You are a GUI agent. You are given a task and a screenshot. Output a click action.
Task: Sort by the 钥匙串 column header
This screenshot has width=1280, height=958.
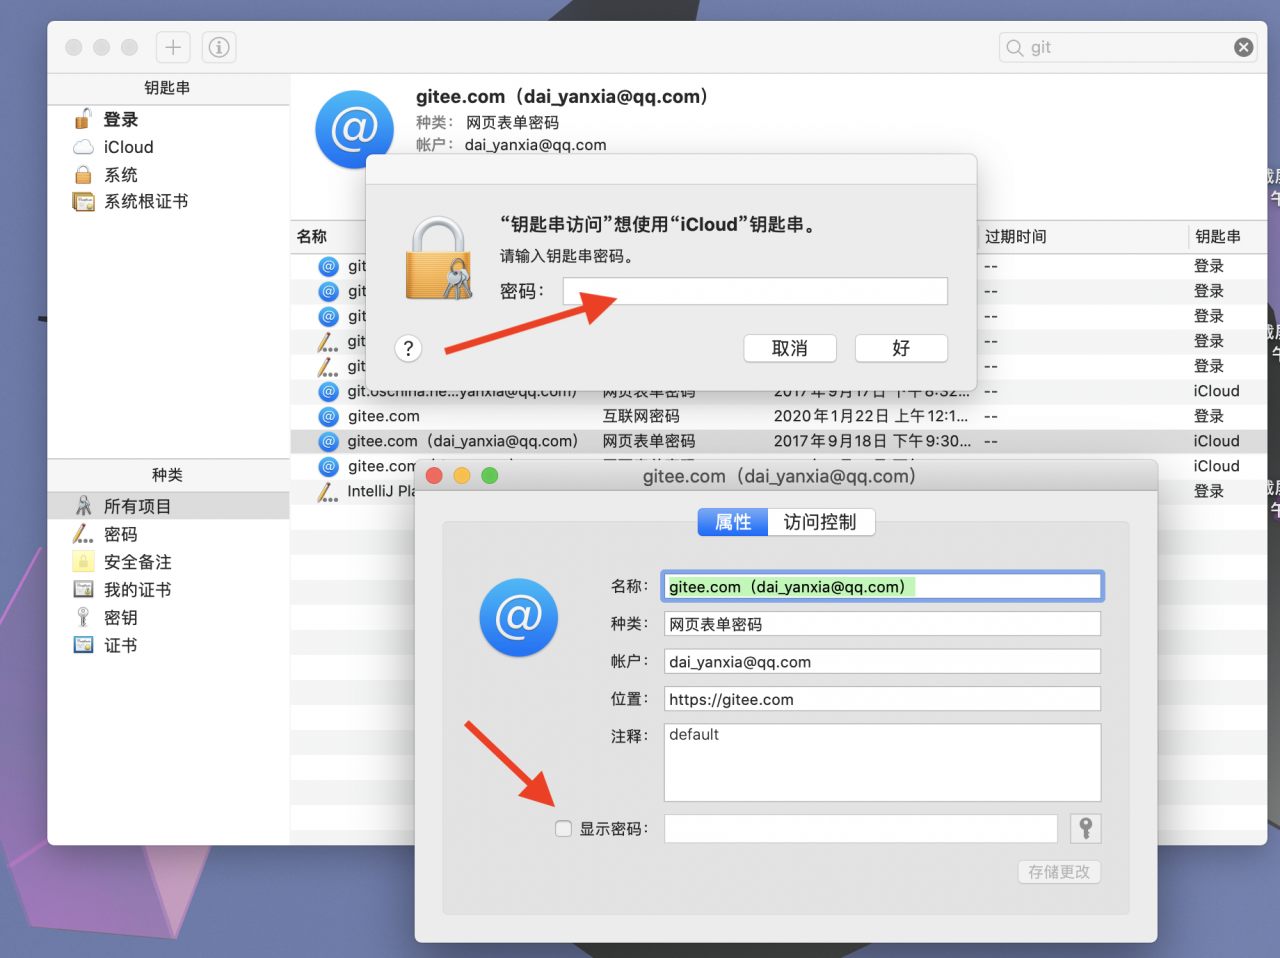(1217, 237)
